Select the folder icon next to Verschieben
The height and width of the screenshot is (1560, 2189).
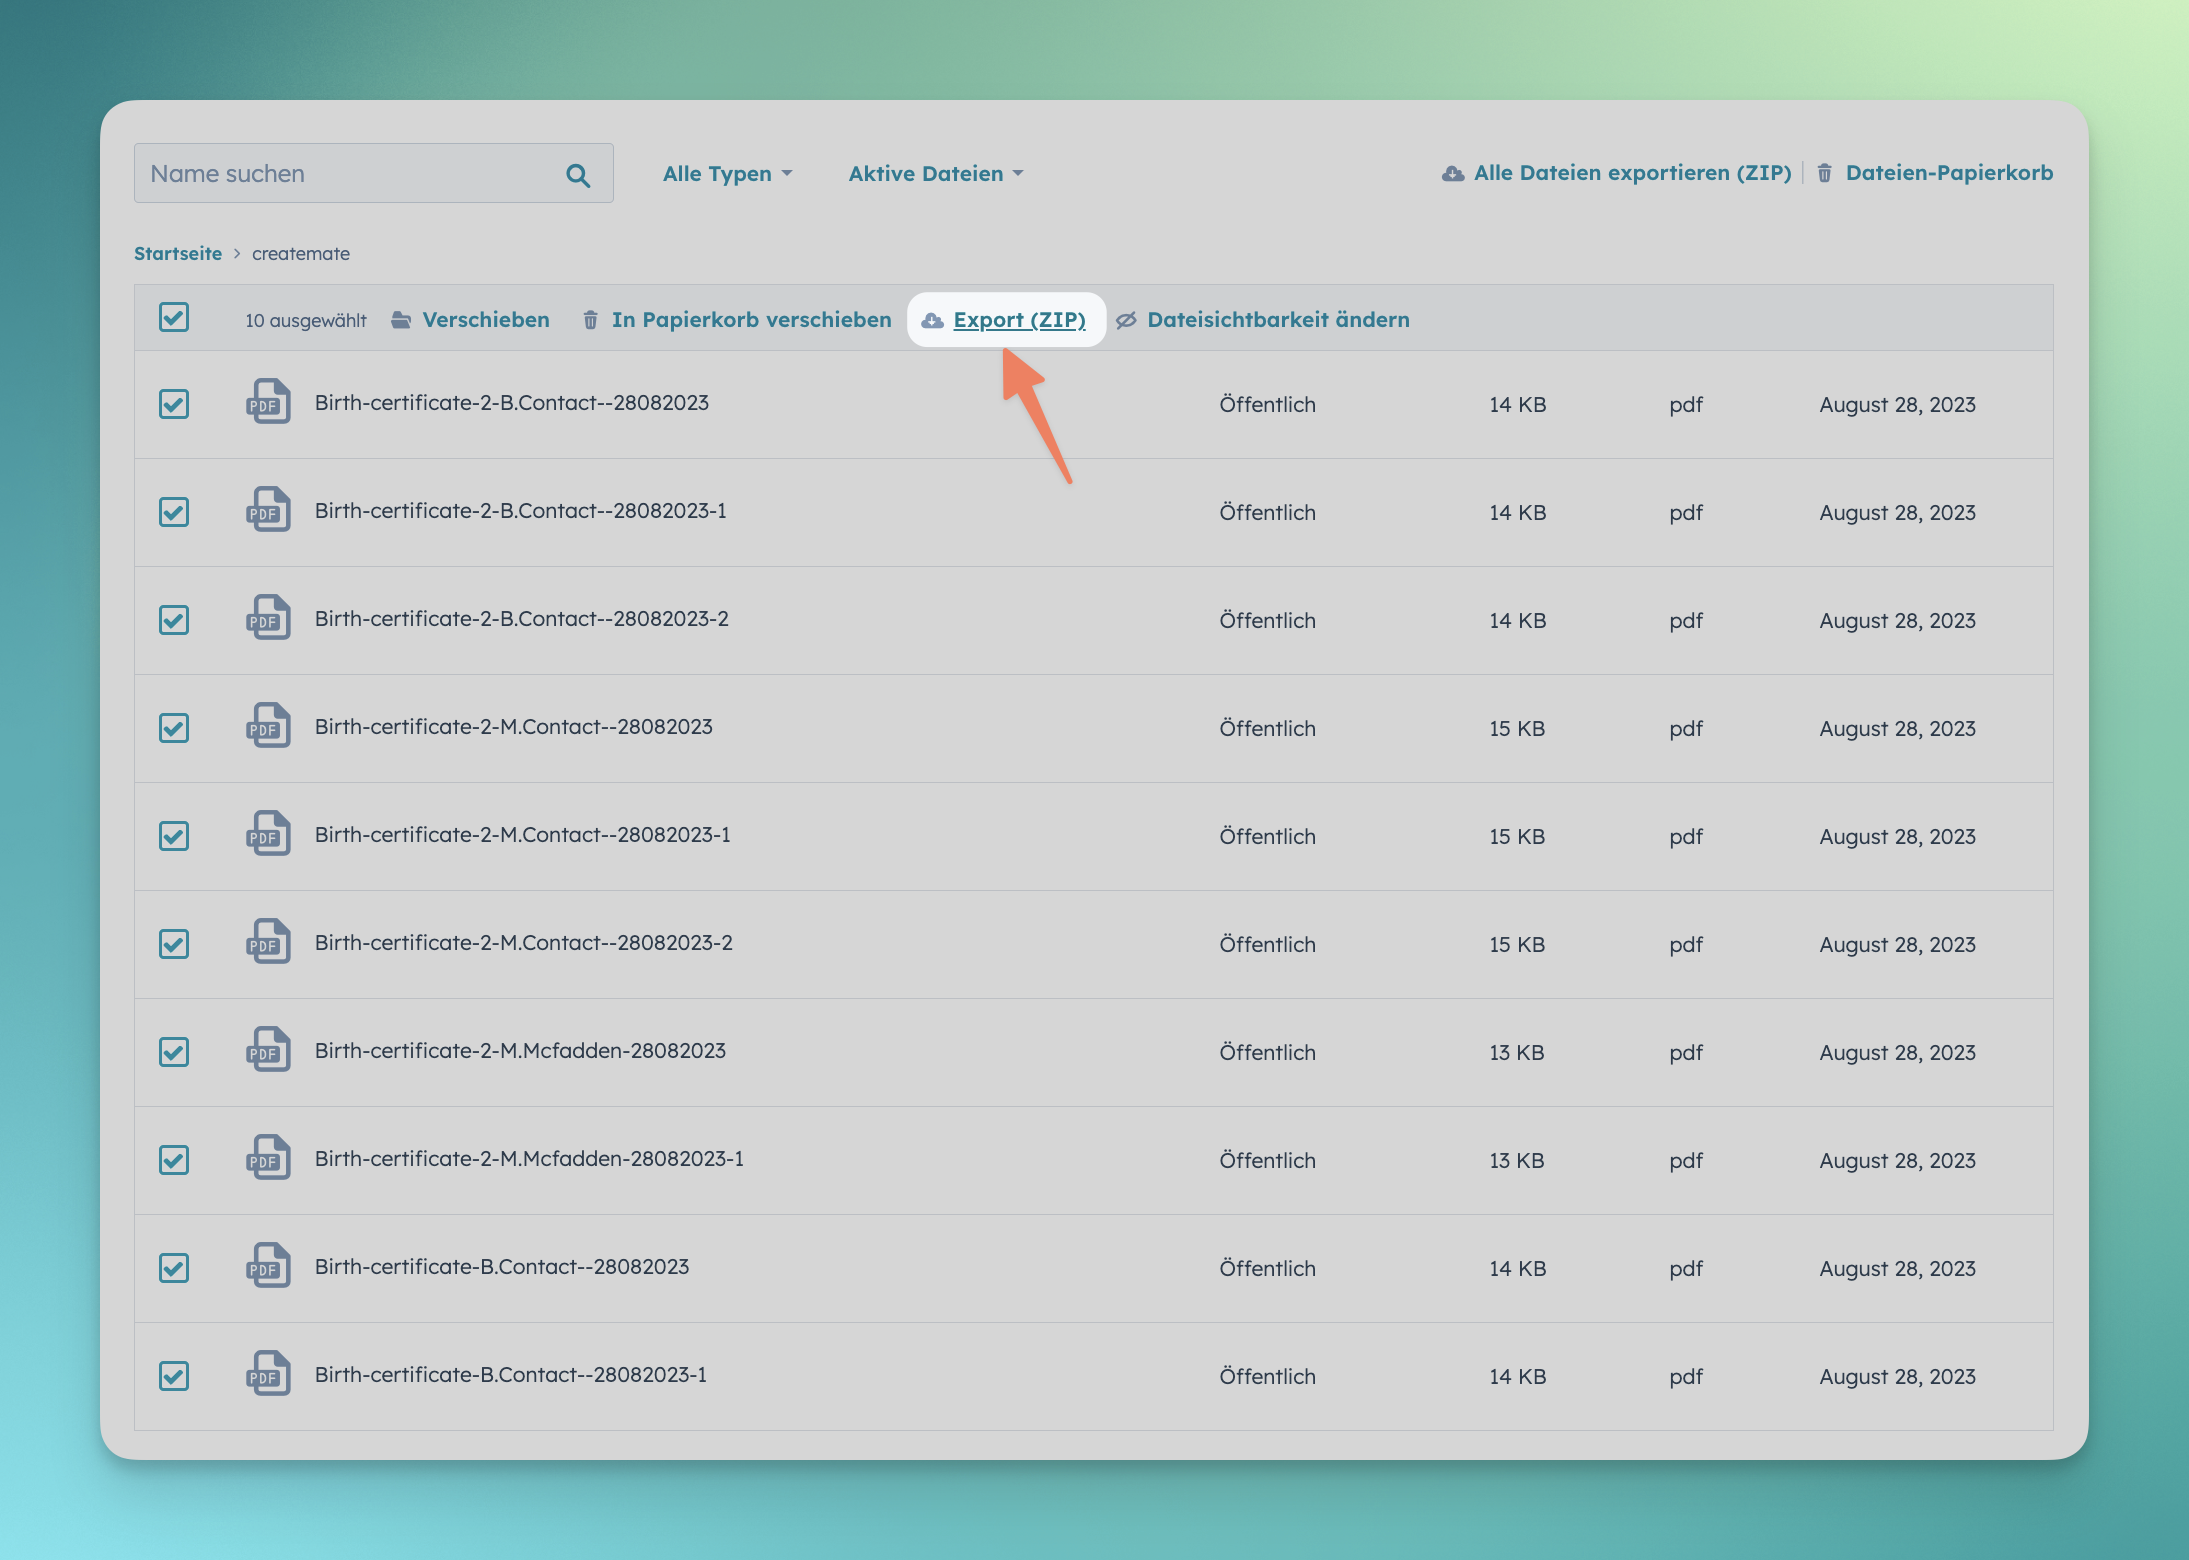(399, 319)
